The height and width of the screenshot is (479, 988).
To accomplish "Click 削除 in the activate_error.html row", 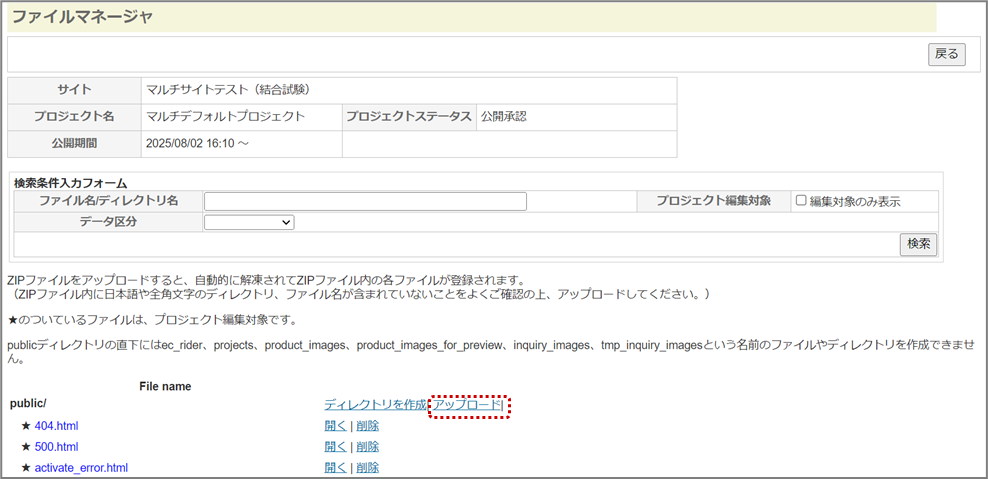I will pos(367,468).
